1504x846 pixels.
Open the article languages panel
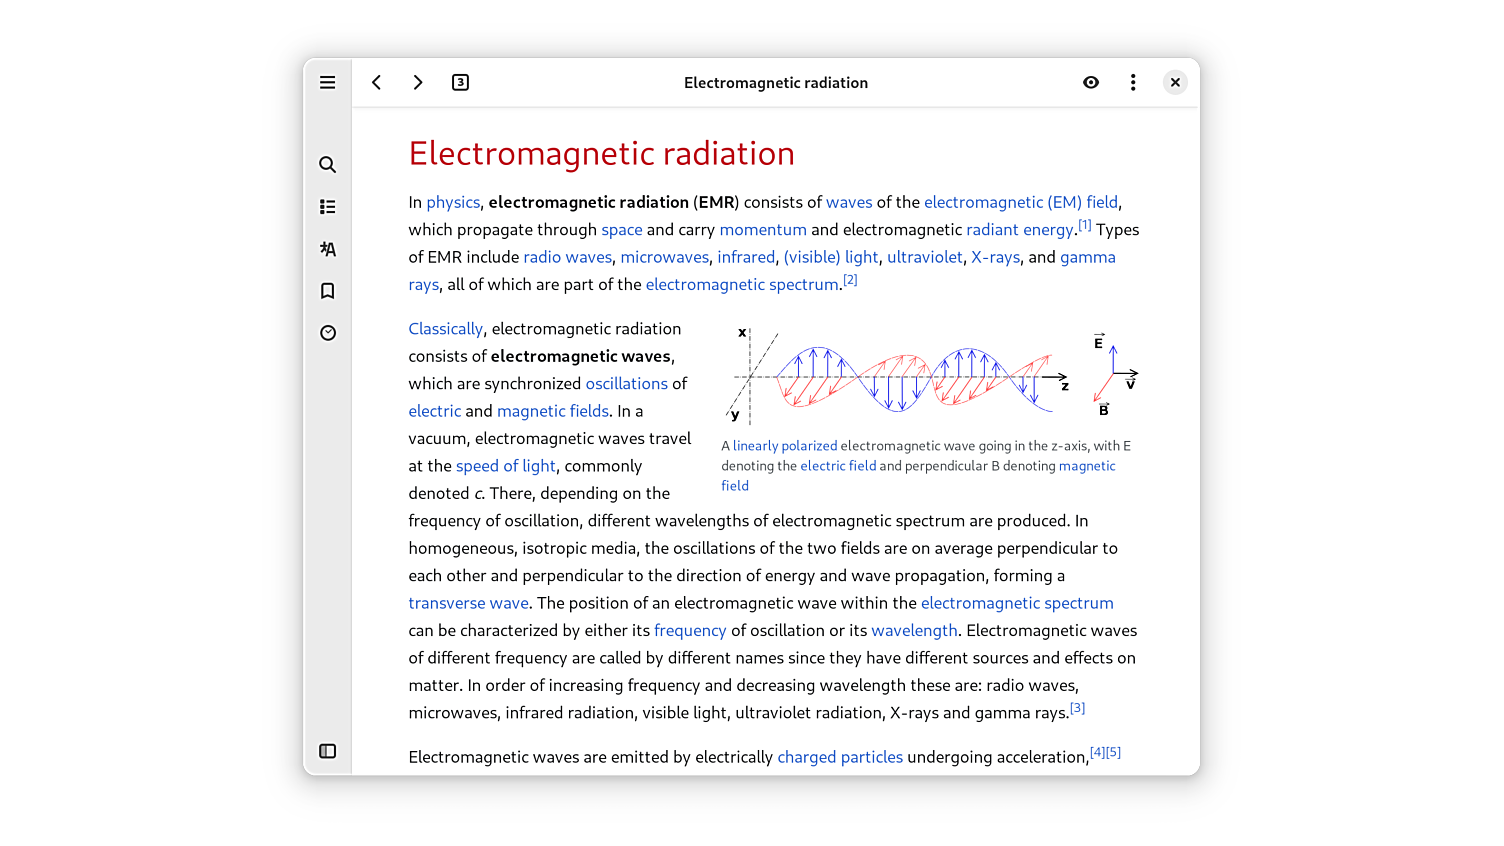(327, 249)
